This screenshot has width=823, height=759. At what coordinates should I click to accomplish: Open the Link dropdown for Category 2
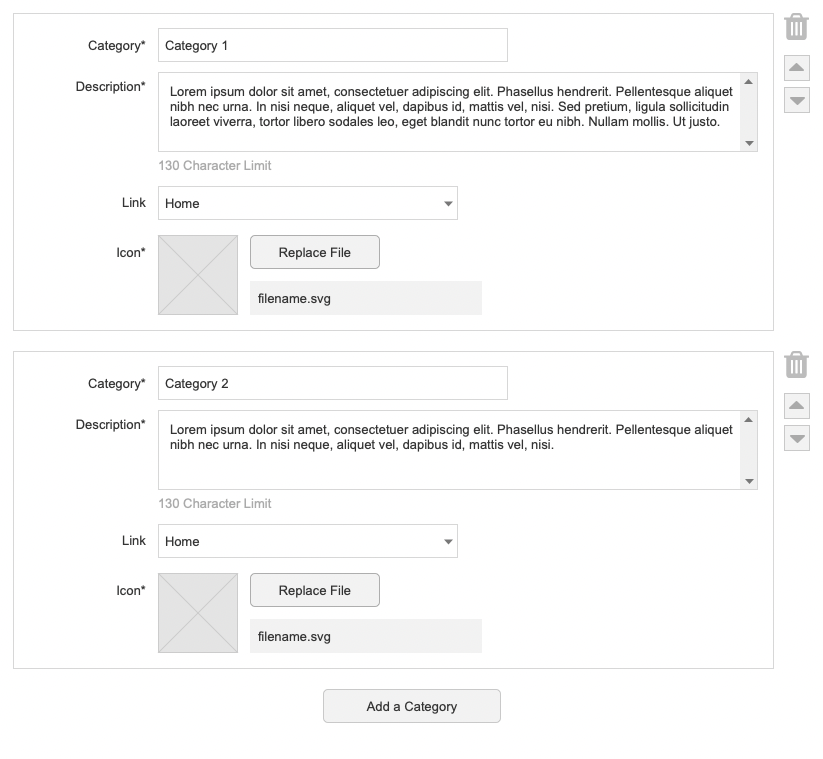point(307,541)
